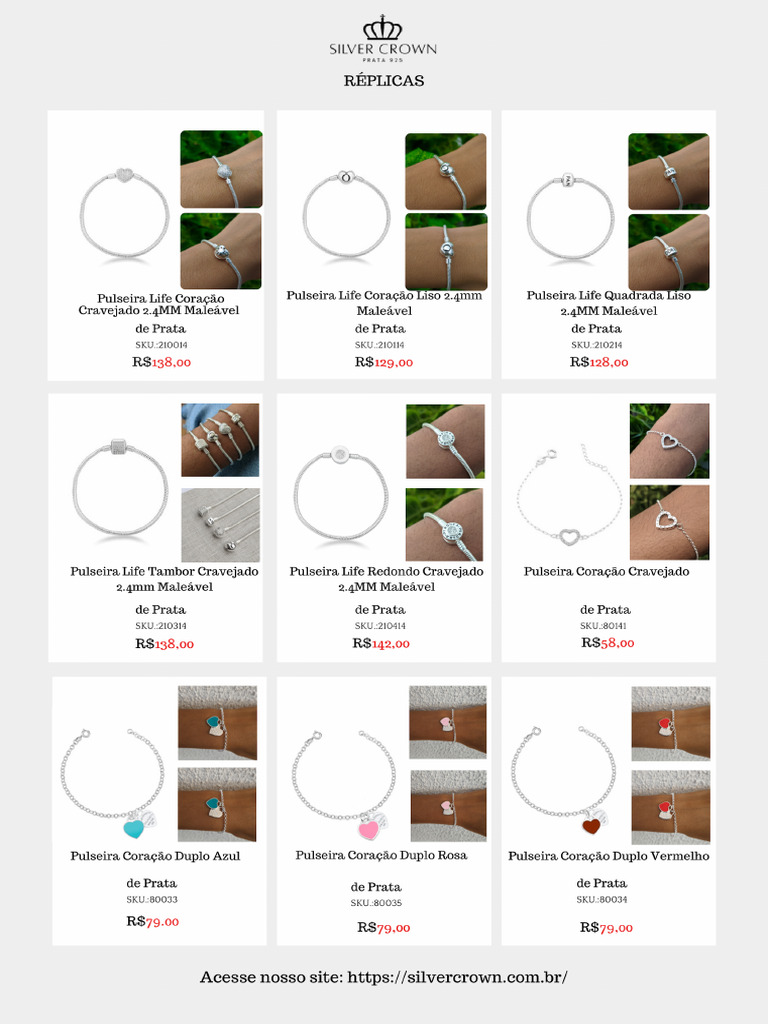Click four-bracelets wrist photo for Tambor
The image size is (768, 1024).
pyautogui.click(x=220, y=440)
